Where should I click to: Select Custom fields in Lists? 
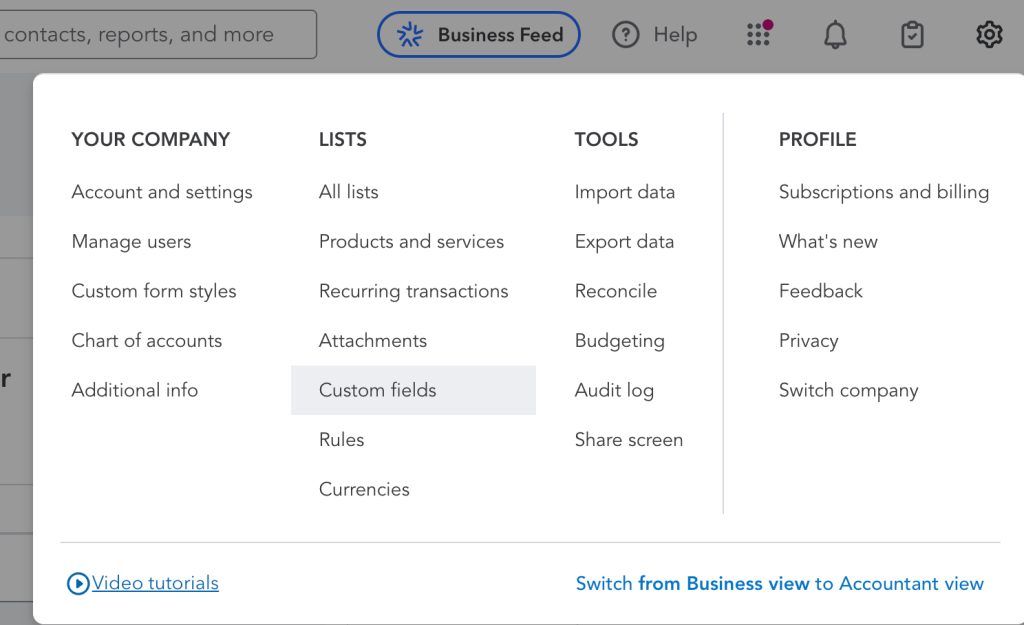point(378,390)
